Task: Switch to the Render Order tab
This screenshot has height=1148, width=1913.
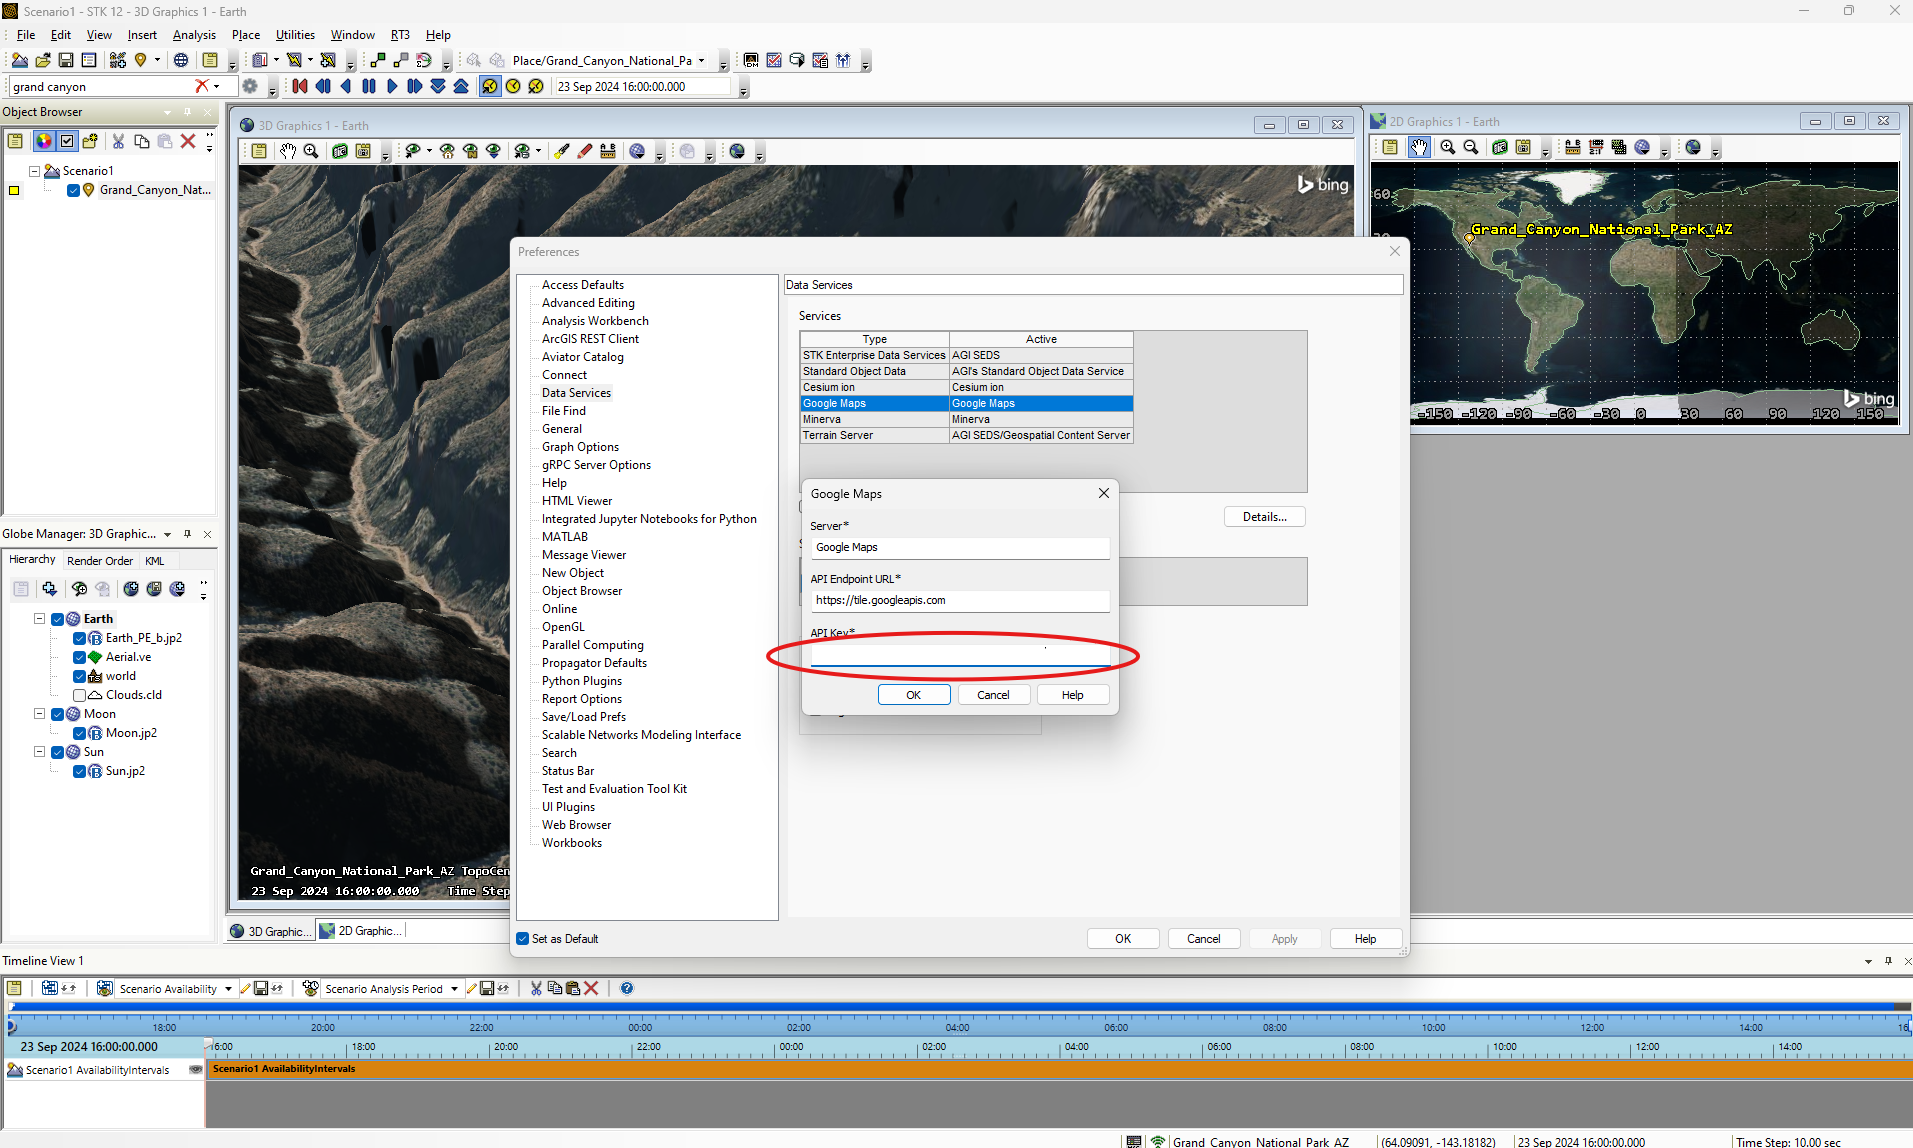Action: coord(99,561)
